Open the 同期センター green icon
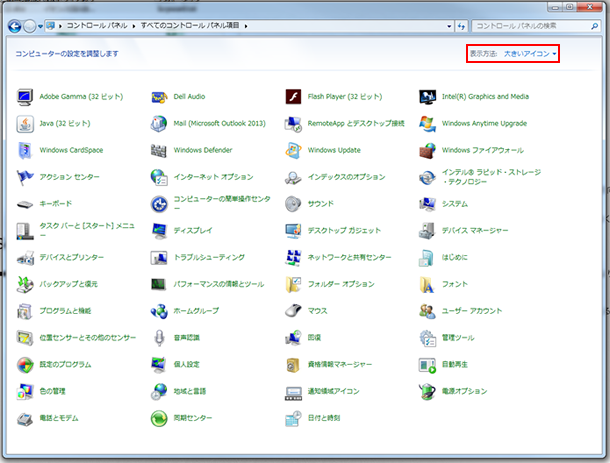The width and height of the screenshot is (610, 463). coord(159,418)
